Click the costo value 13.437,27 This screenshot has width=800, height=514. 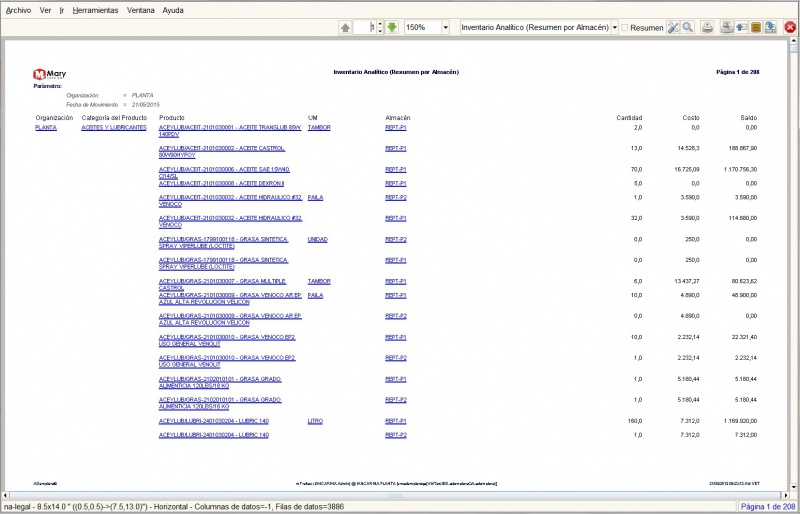687,281
